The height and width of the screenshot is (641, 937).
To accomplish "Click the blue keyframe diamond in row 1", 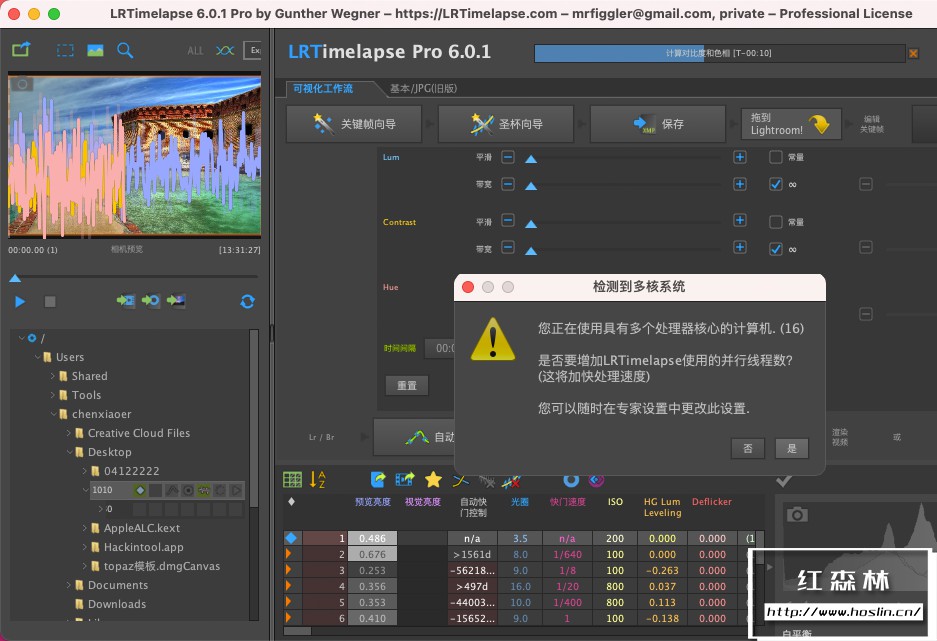I will pos(291,538).
